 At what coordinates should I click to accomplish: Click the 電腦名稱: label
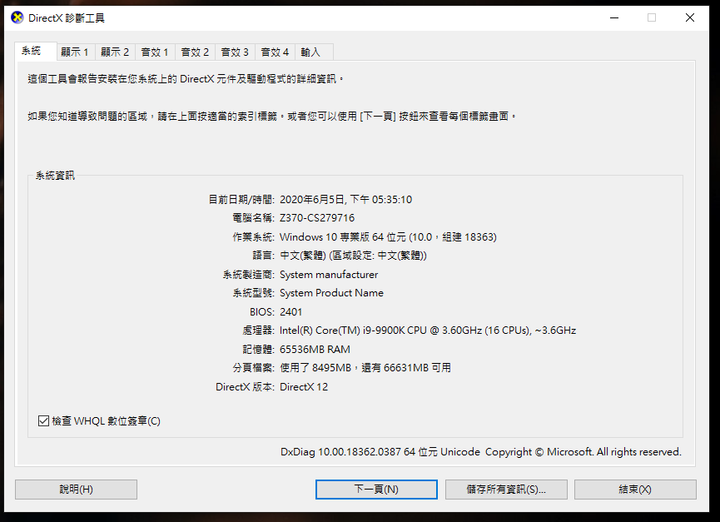[253, 218]
